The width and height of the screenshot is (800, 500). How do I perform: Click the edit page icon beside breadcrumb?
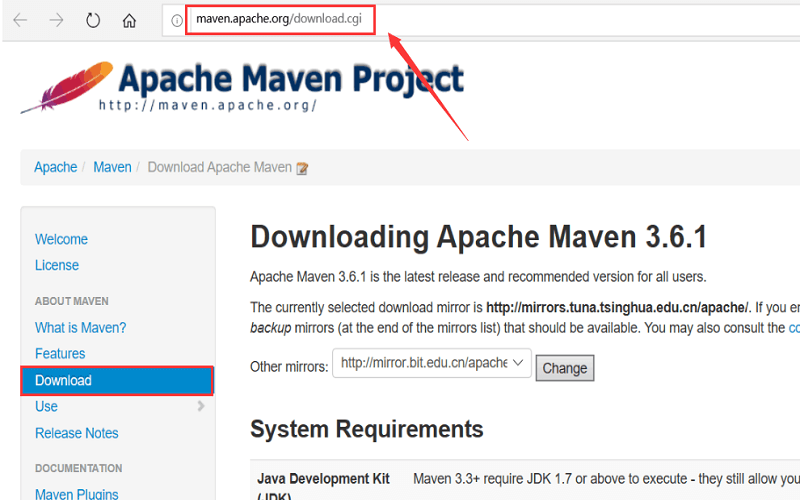(x=302, y=168)
